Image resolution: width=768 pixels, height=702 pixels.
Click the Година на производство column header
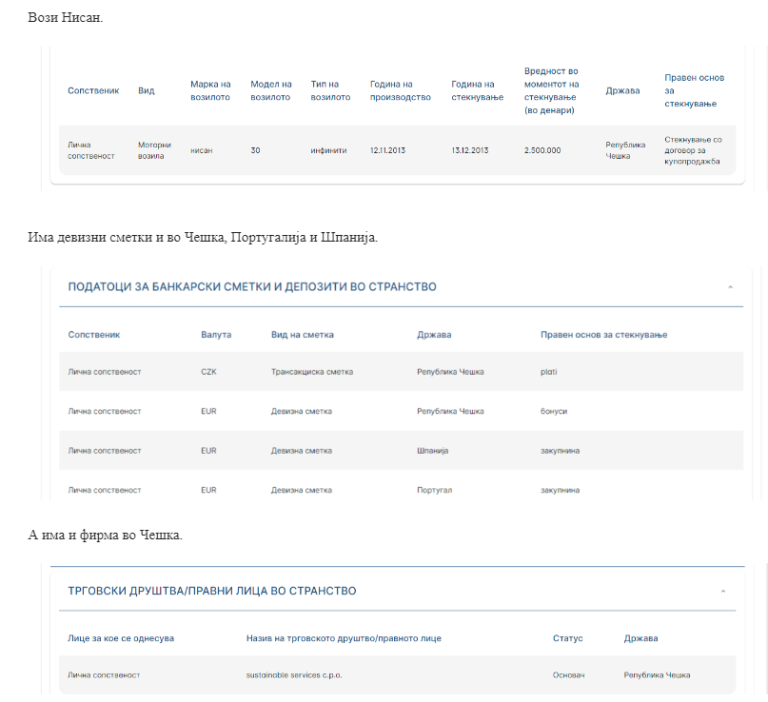click(400, 91)
